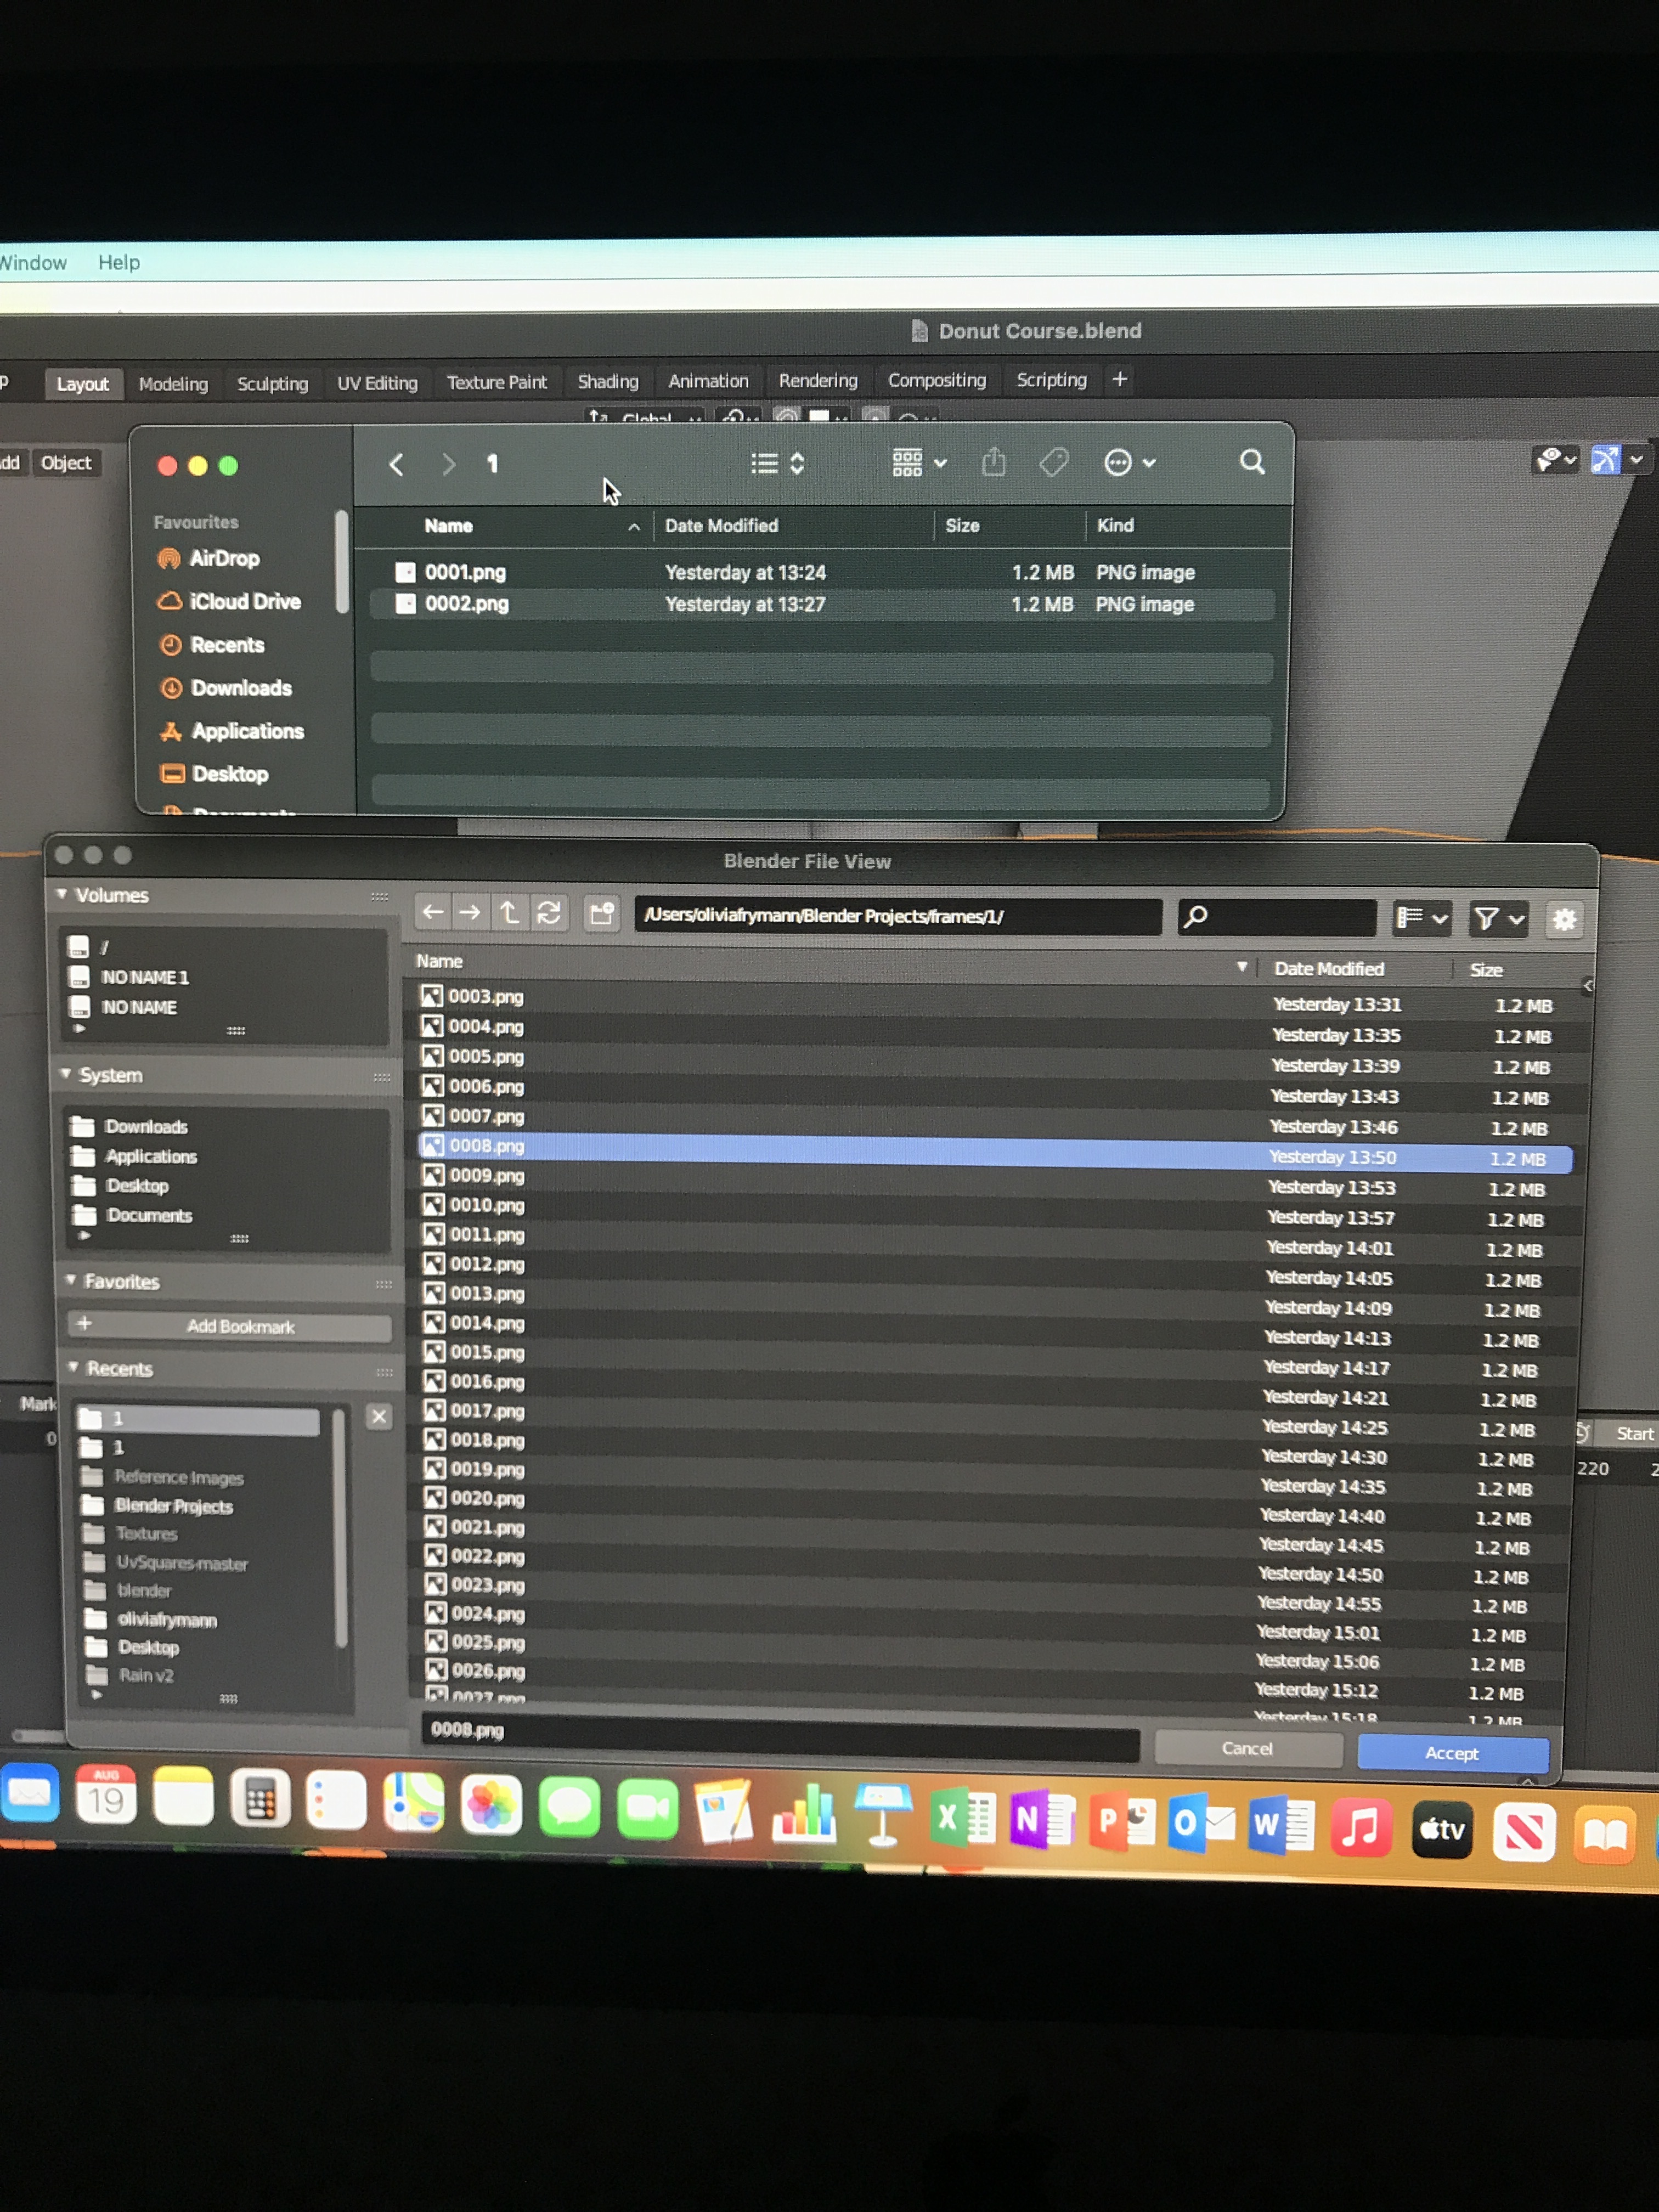The image size is (1659, 2212).
Task: Go forward in Blender File View
Action: click(469, 912)
